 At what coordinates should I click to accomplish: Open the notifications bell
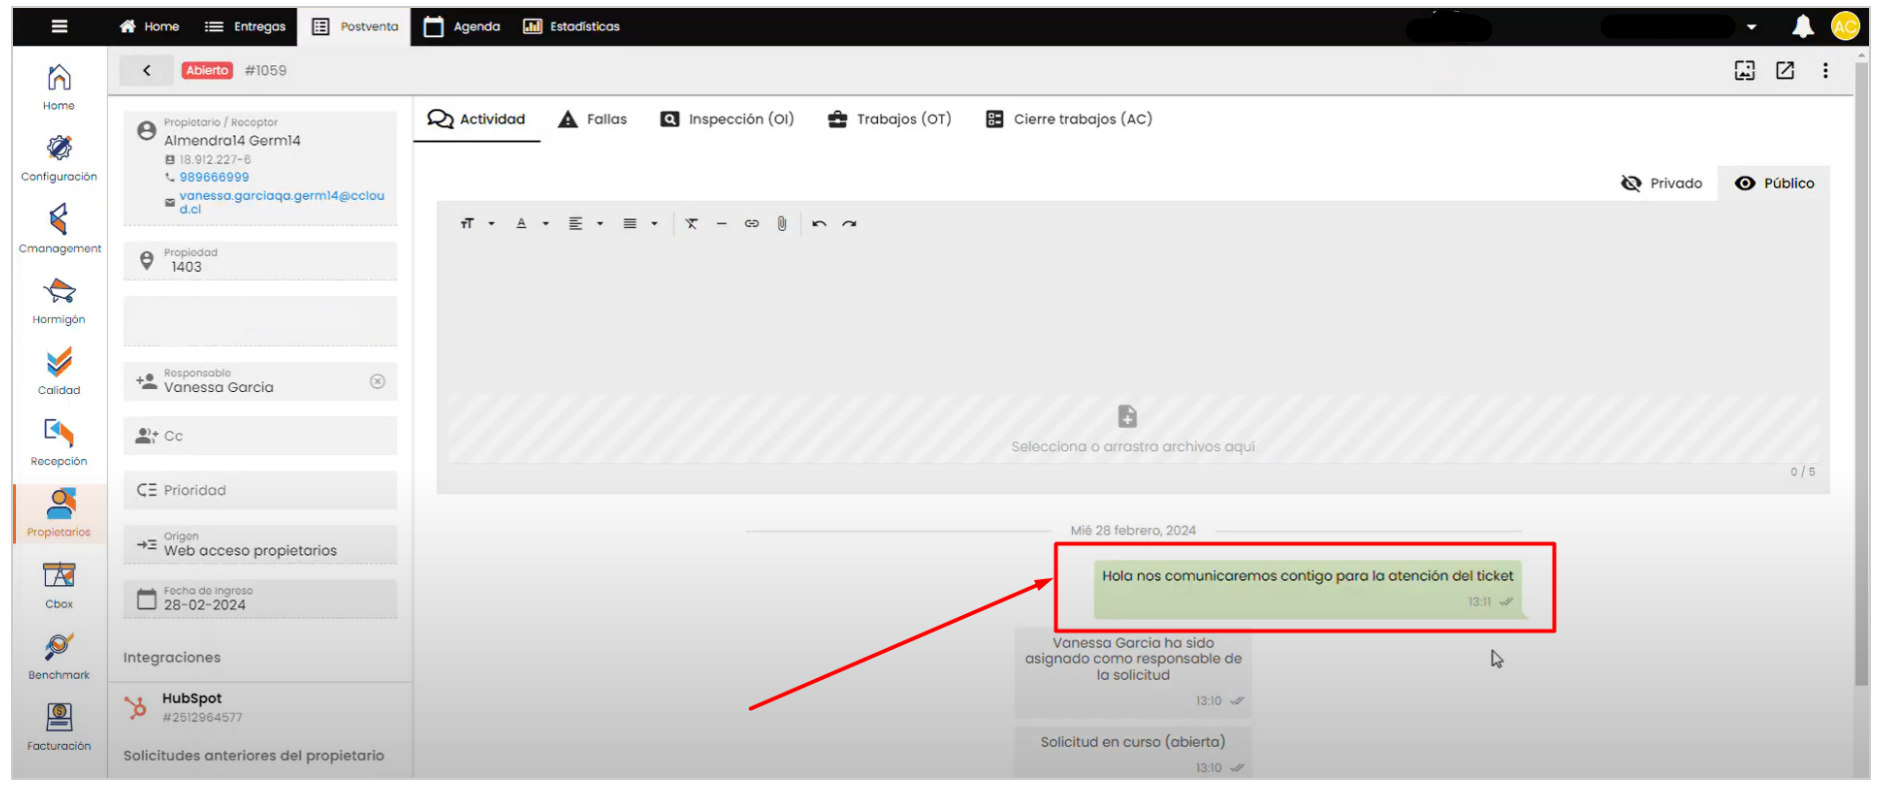click(x=1802, y=27)
